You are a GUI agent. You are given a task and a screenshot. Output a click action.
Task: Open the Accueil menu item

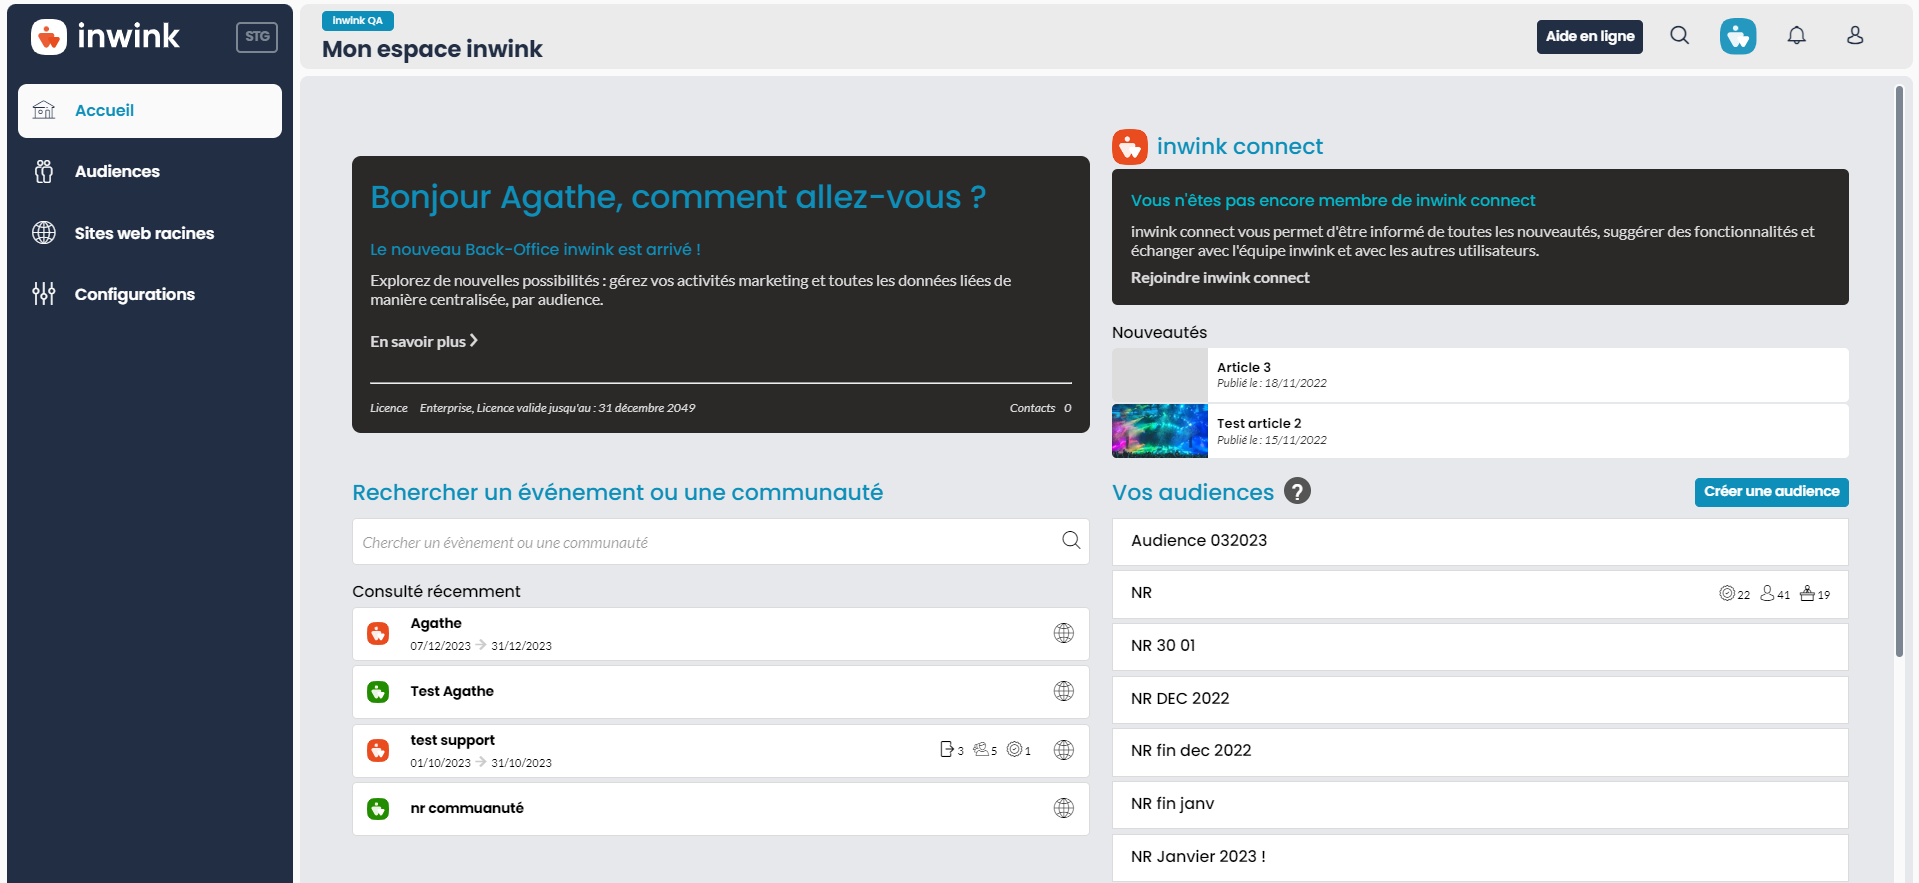point(150,111)
